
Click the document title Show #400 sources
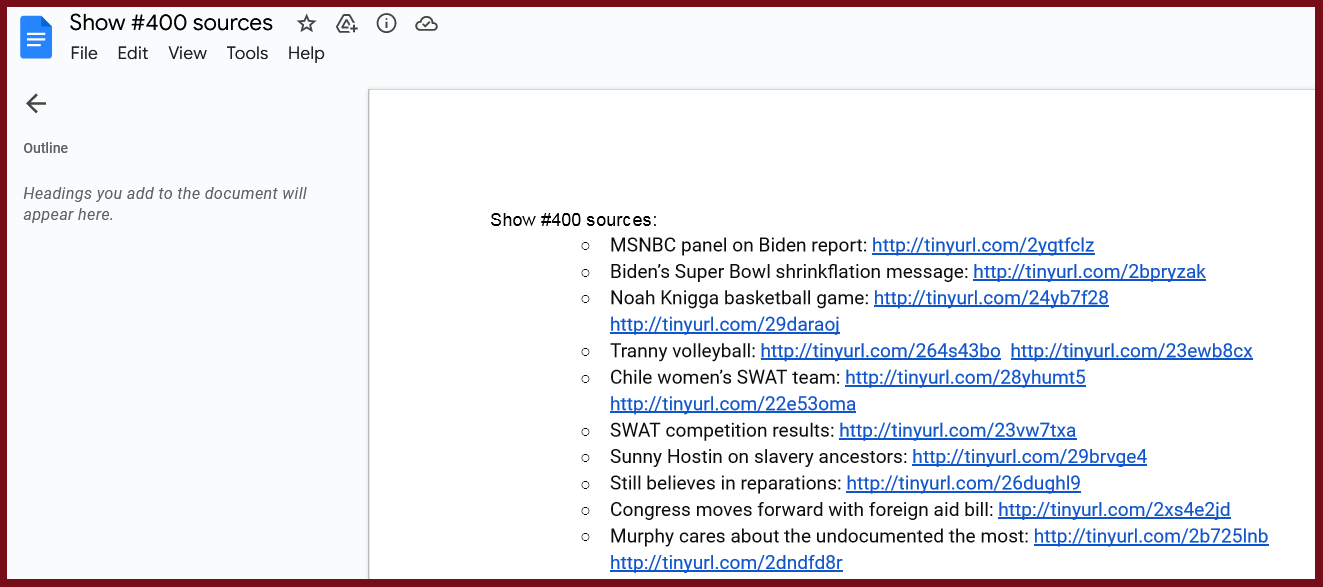click(171, 23)
